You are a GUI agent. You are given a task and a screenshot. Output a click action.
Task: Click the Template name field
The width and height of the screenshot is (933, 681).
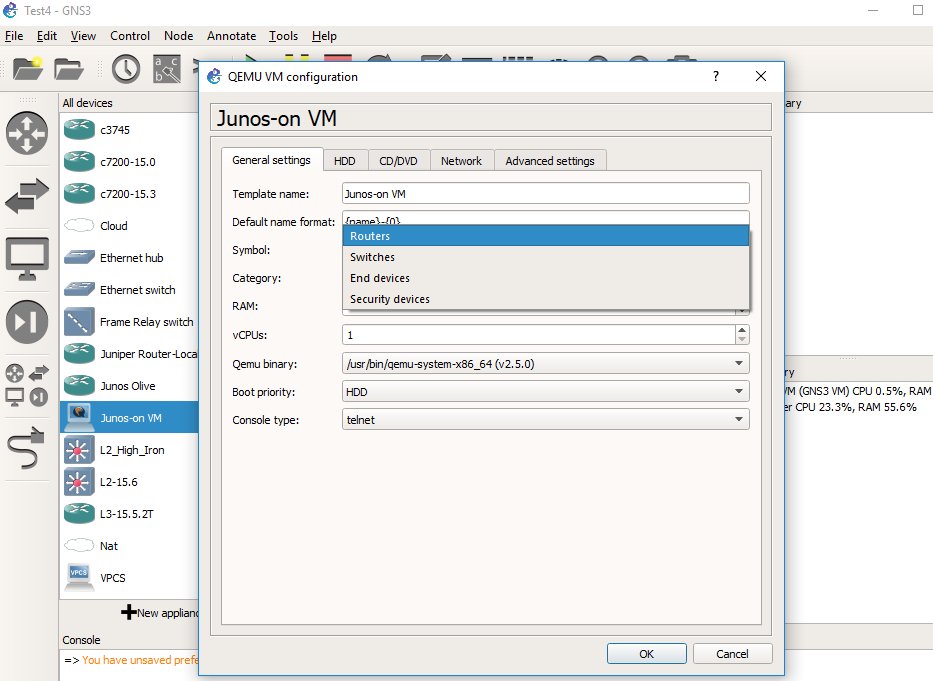coord(546,193)
